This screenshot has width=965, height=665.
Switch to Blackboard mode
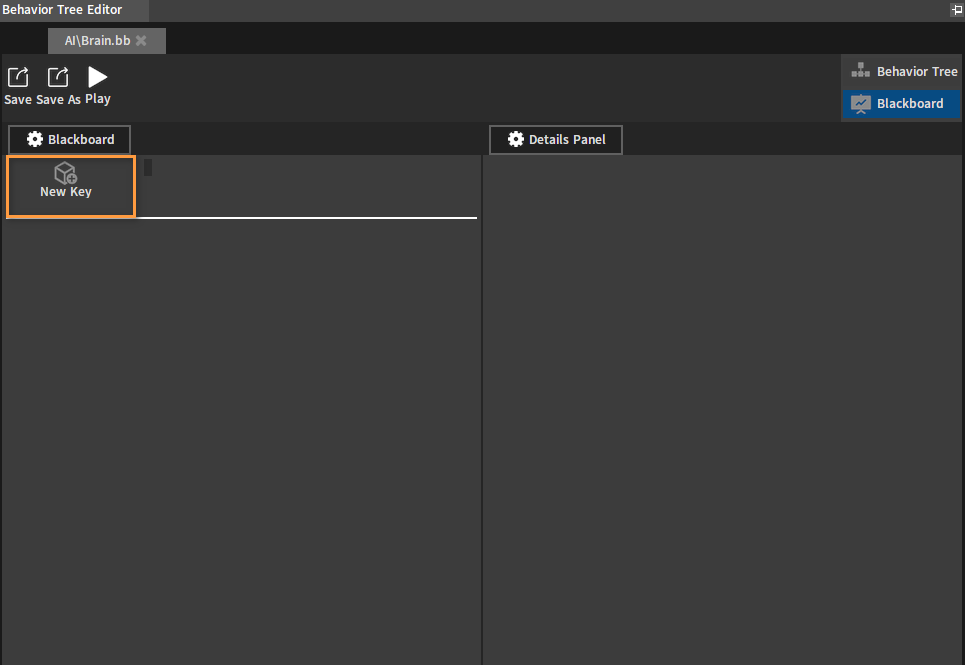(902, 103)
